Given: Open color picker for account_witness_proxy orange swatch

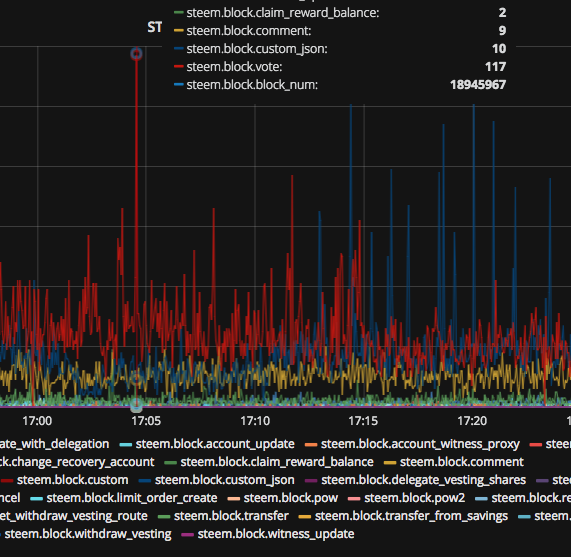Looking at the screenshot, I should (311, 445).
